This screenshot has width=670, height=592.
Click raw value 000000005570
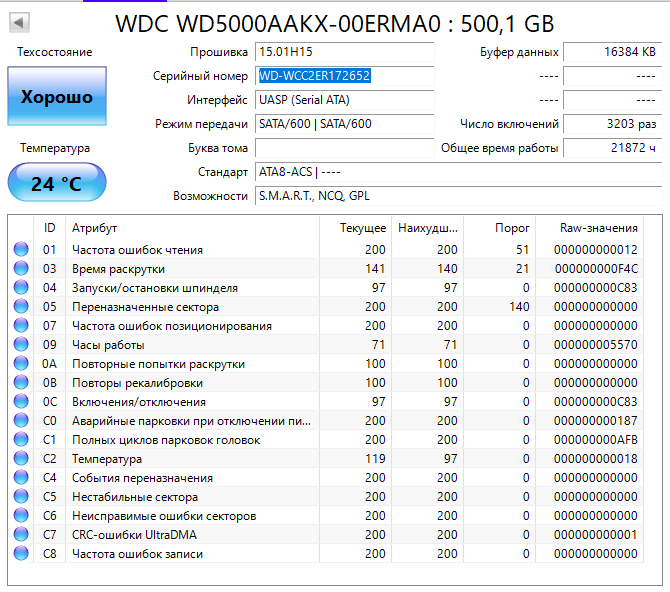coord(596,345)
